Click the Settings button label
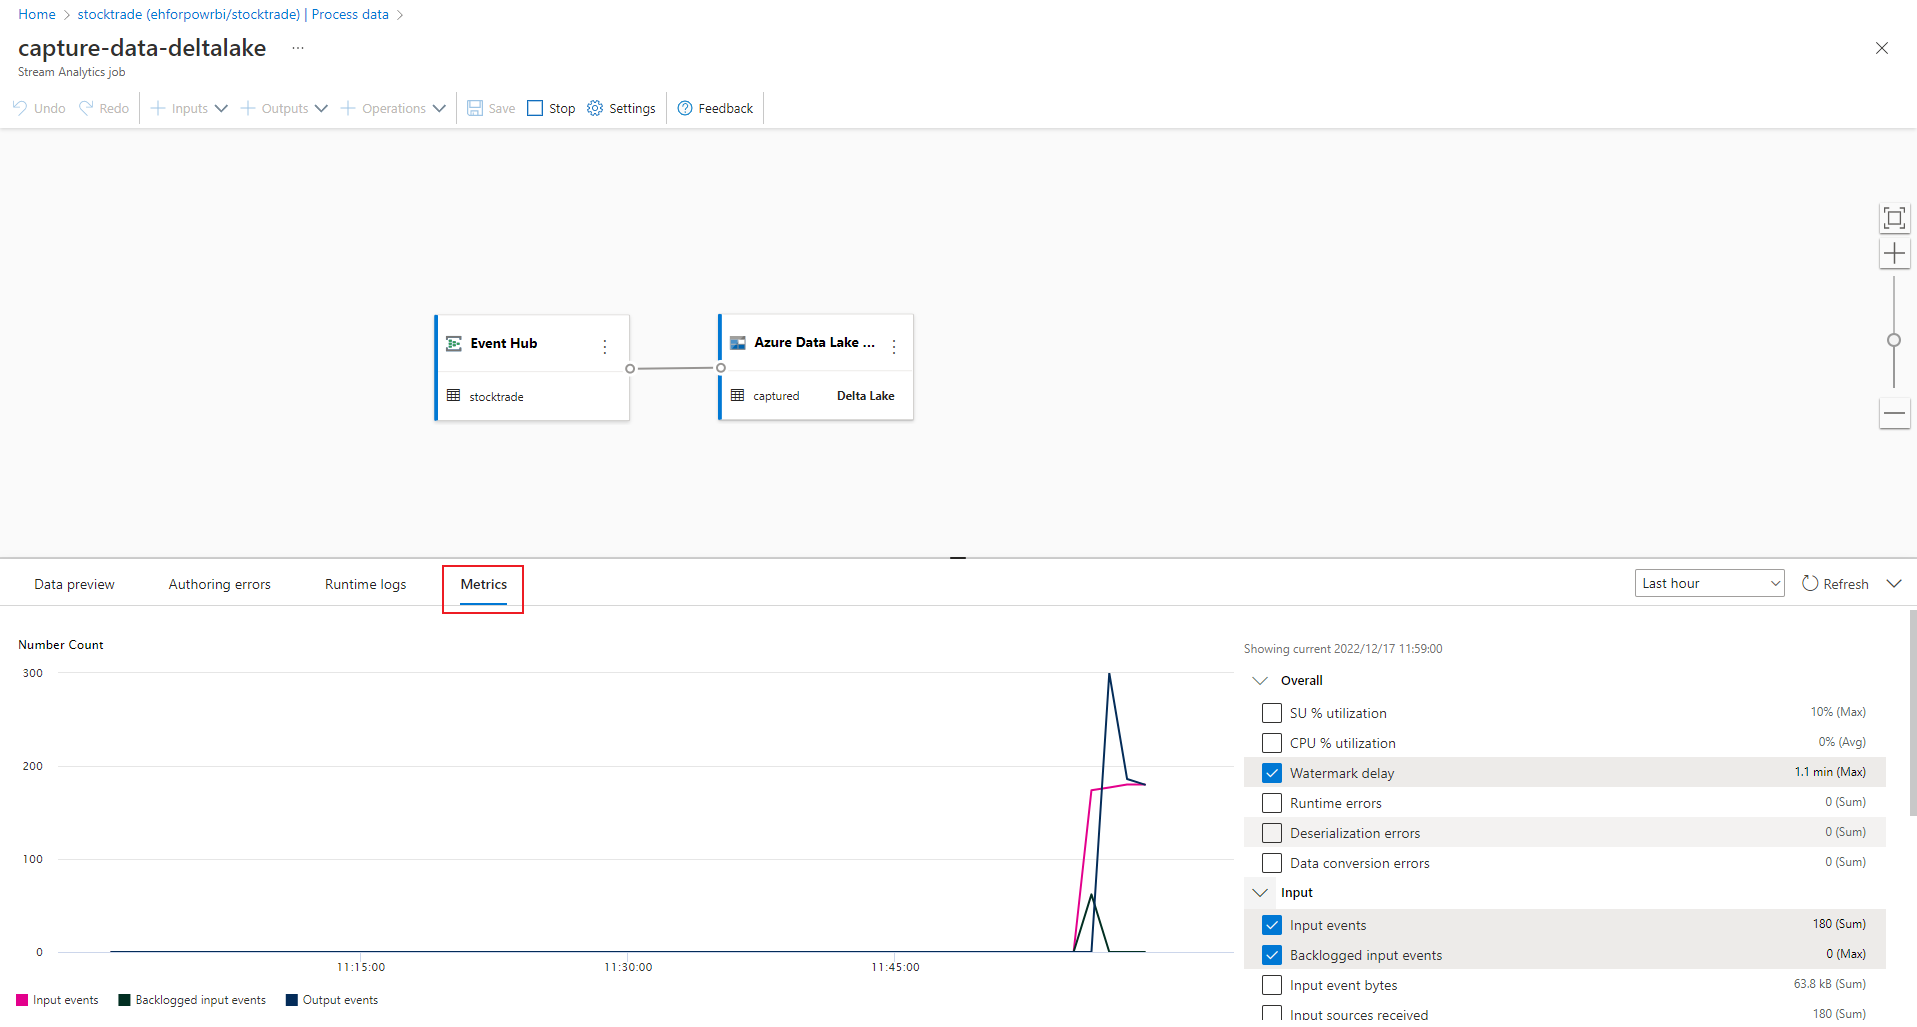Image resolution: width=1917 pixels, height=1027 pixels. click(632, 108)
